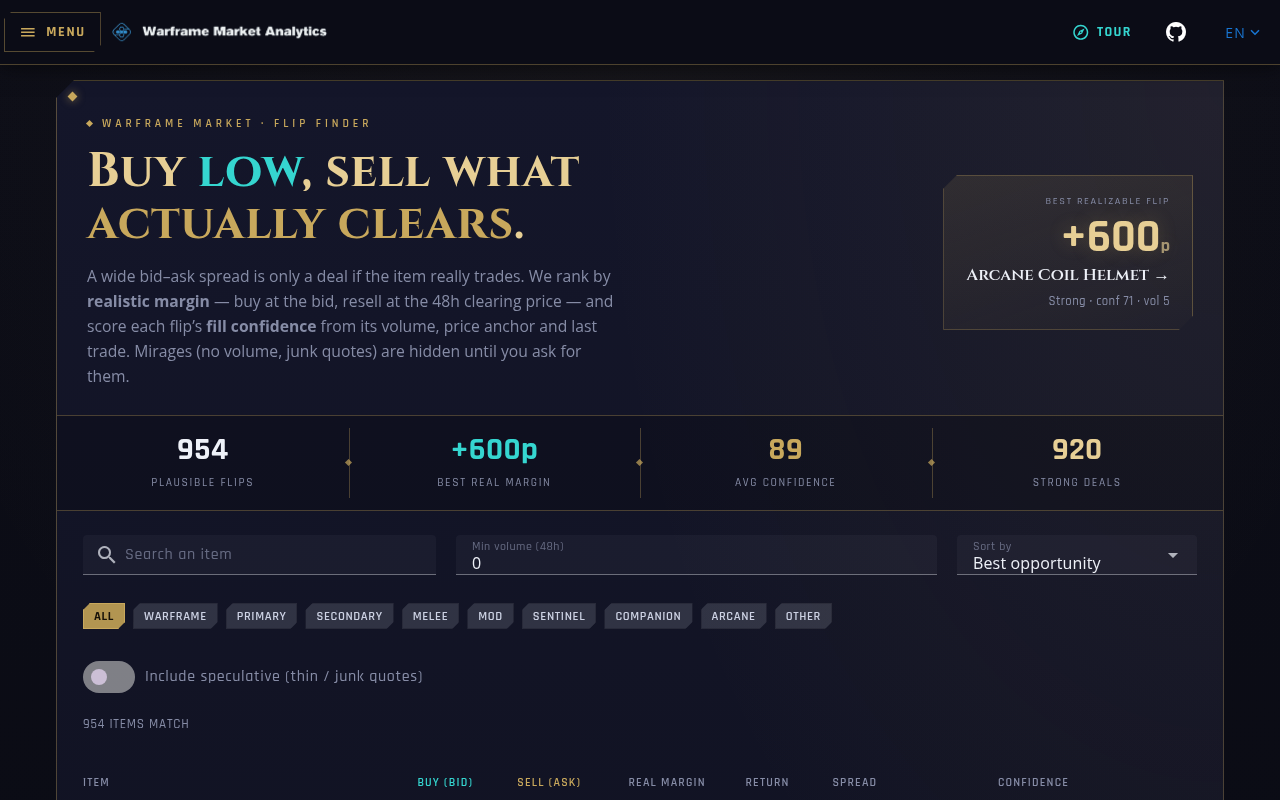This screenshot has width=1280, height=800.
Task: Click the Search an item field
Action: [259, 555]
